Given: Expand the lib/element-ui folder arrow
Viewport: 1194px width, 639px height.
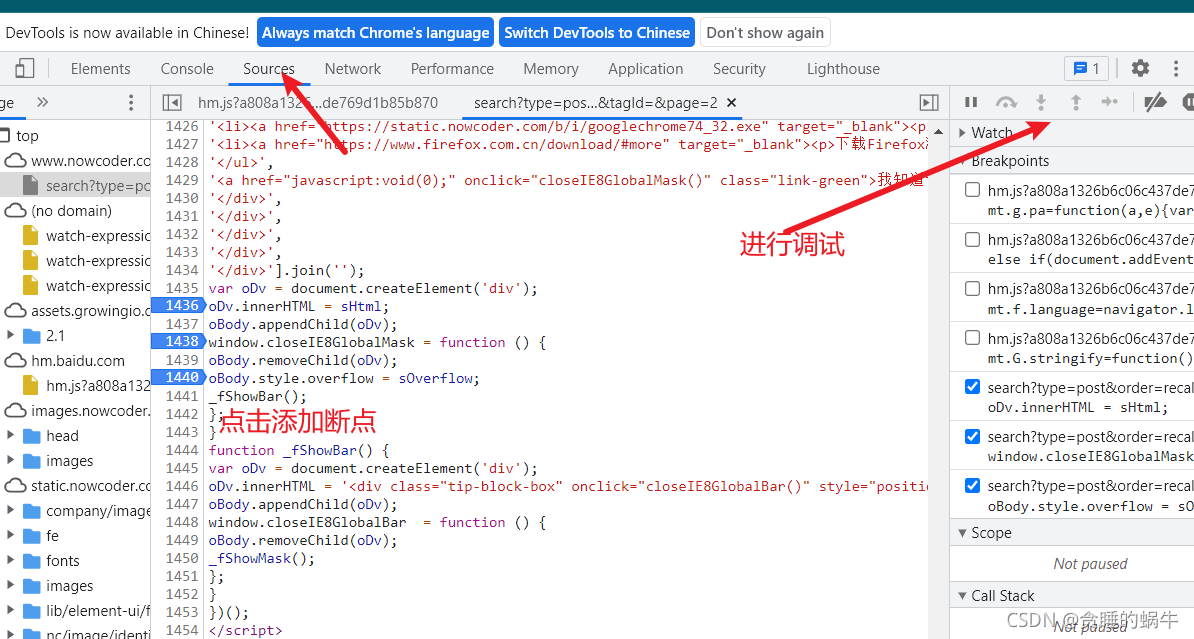Looking at the screenshot, I should (x=11, y=611).
